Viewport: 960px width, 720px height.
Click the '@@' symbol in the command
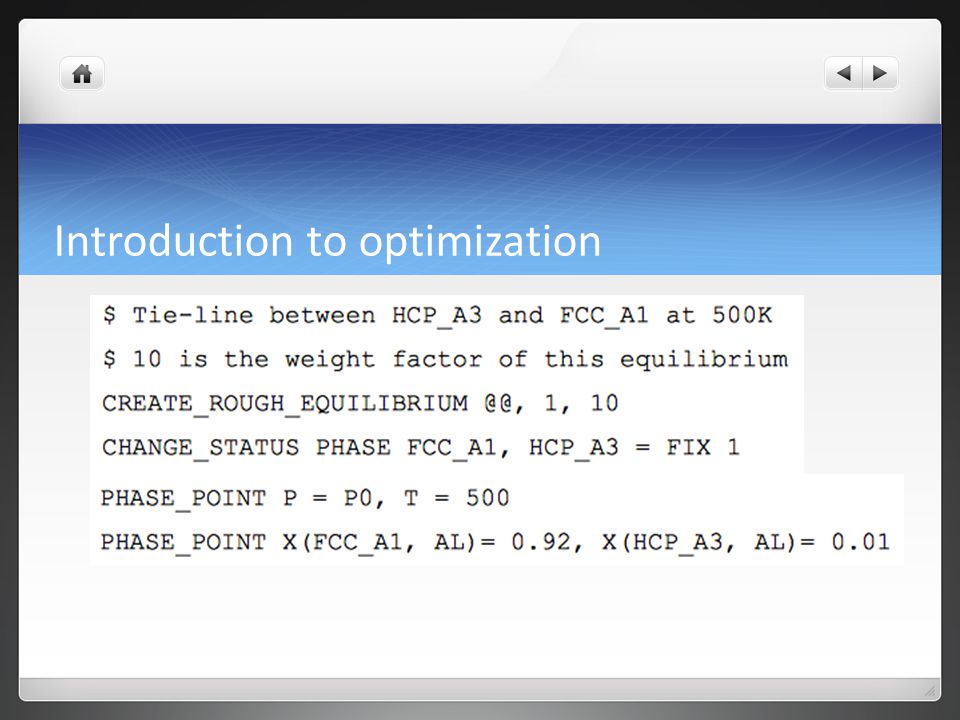(498, 403)
